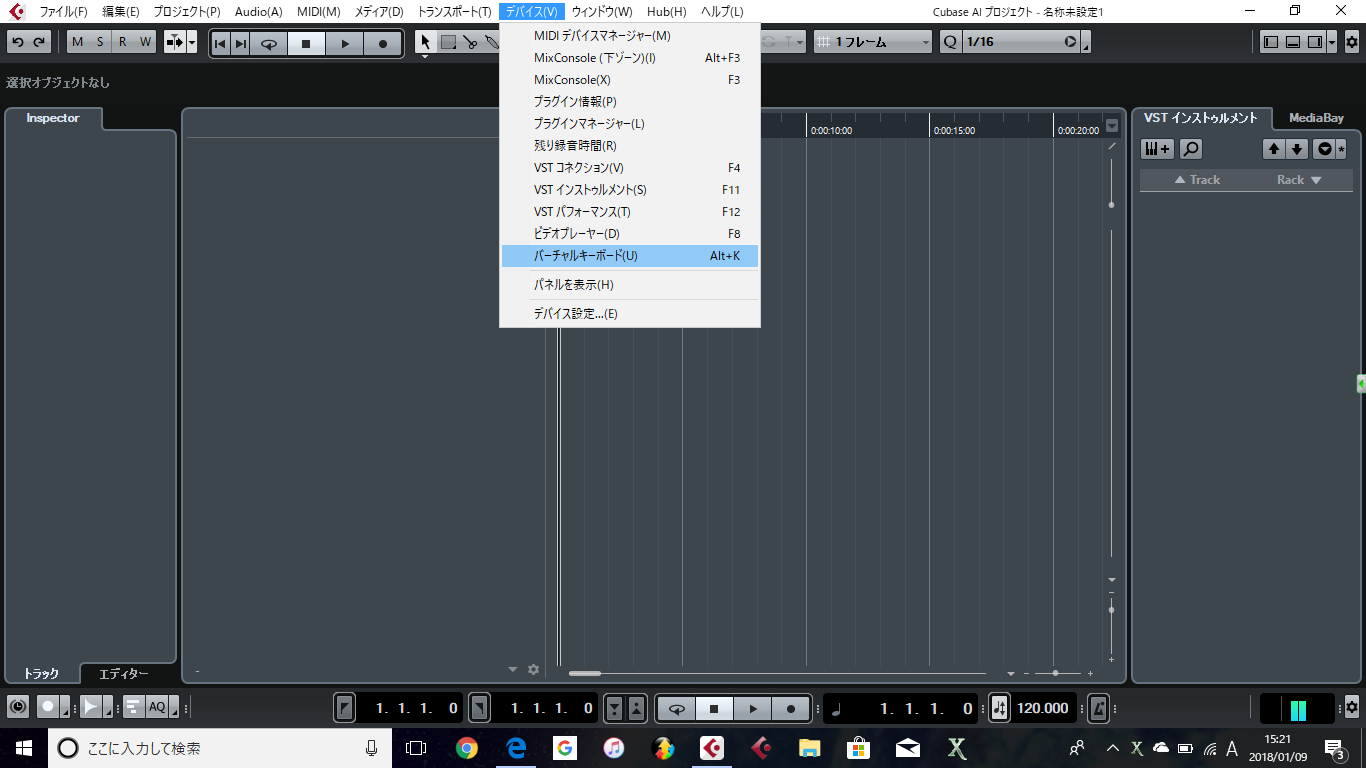Viewport: 1366px width, 768px height.
Task: Expand the Rack section header
Action: tap(1299, 180)
